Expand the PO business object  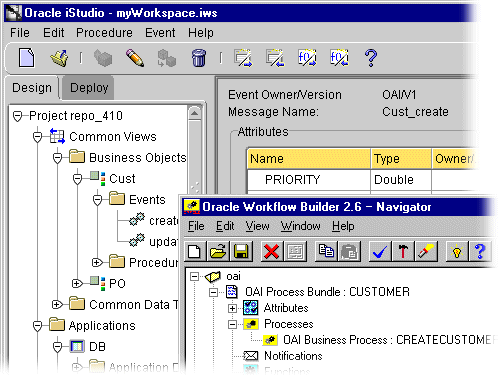pos(77,284)
